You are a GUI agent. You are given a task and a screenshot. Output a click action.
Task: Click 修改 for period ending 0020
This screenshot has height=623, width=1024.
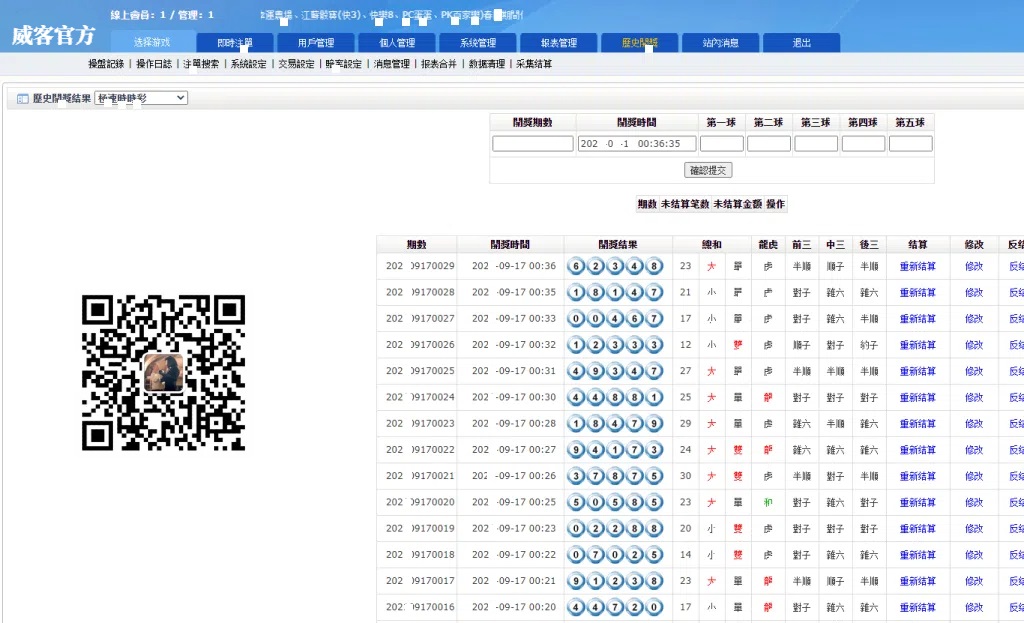click(974, 502)
